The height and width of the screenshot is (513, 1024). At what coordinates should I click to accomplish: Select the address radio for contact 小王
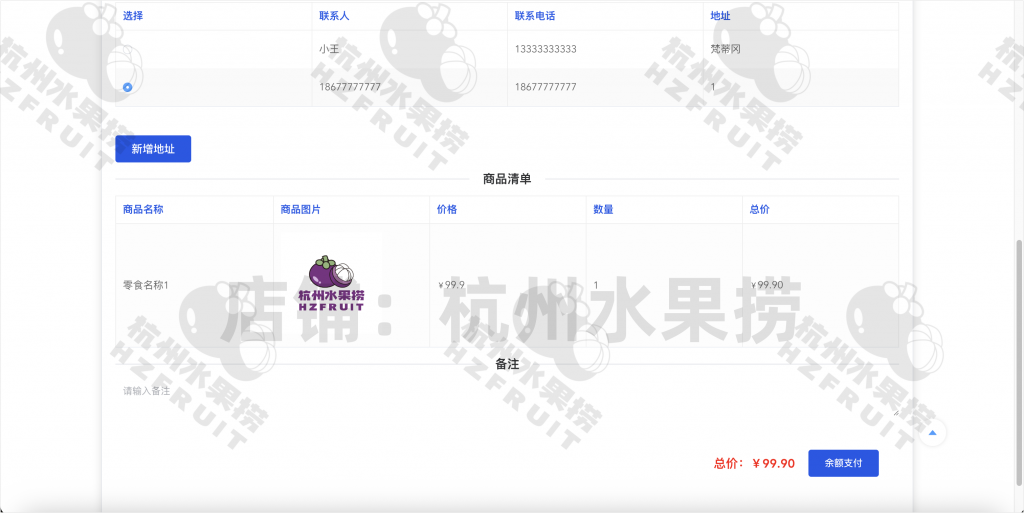coord(127,50)
